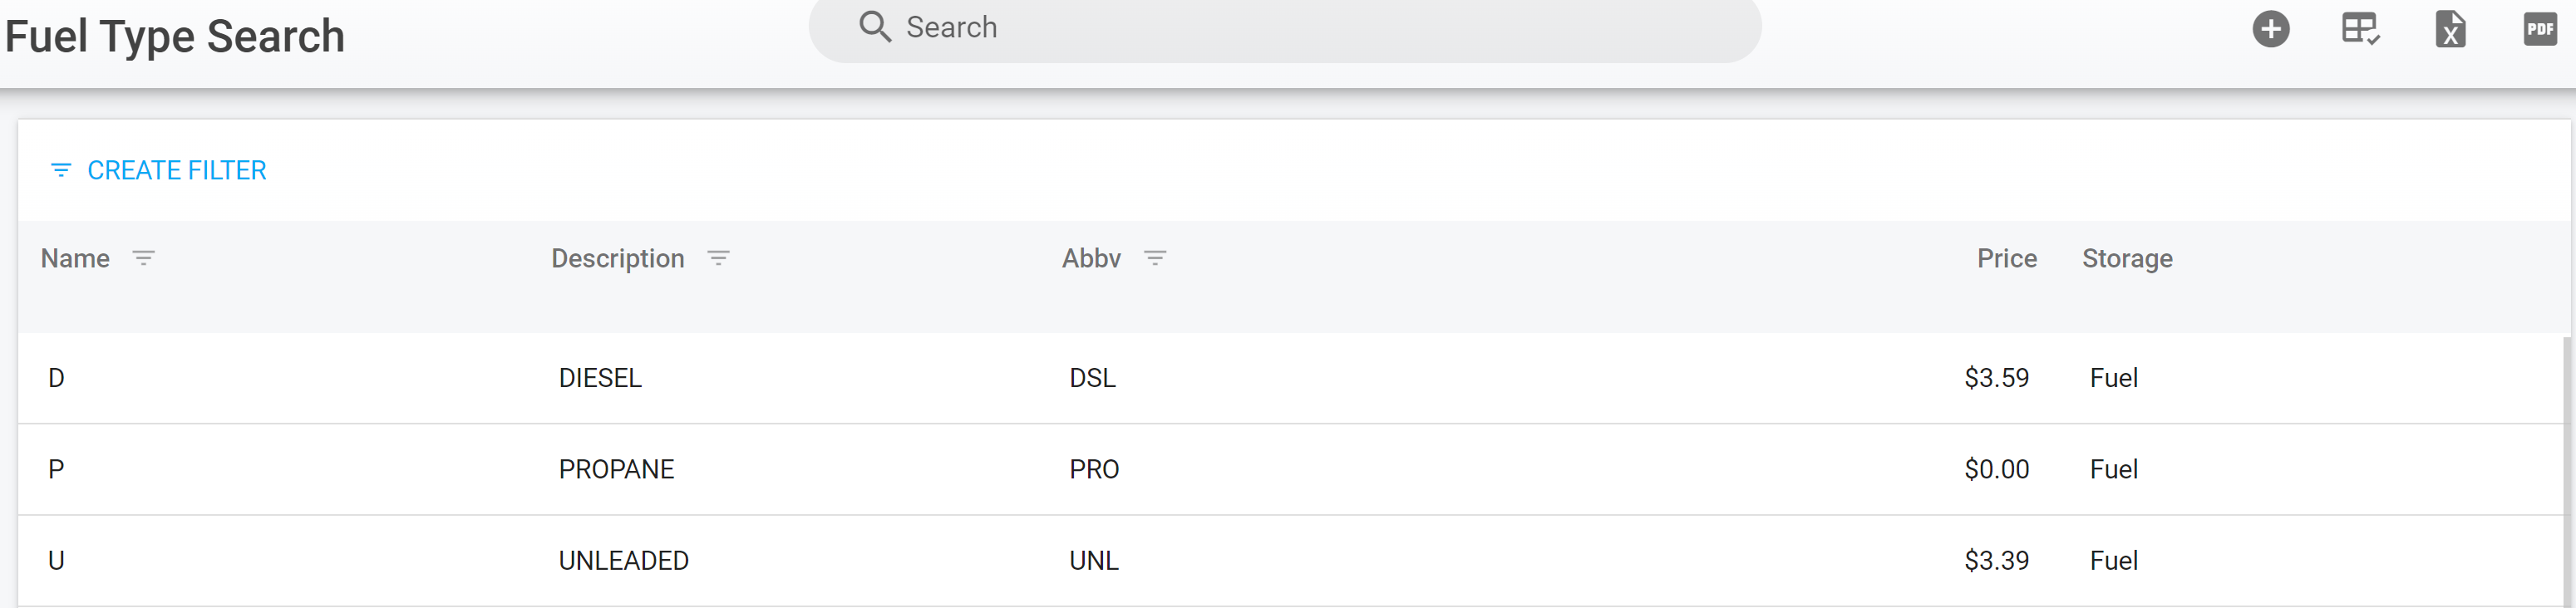Click the magnifying glass search icon
The width and height of the screenshot is (2576, 608).
pyautogui.click(x=874, y=27)
